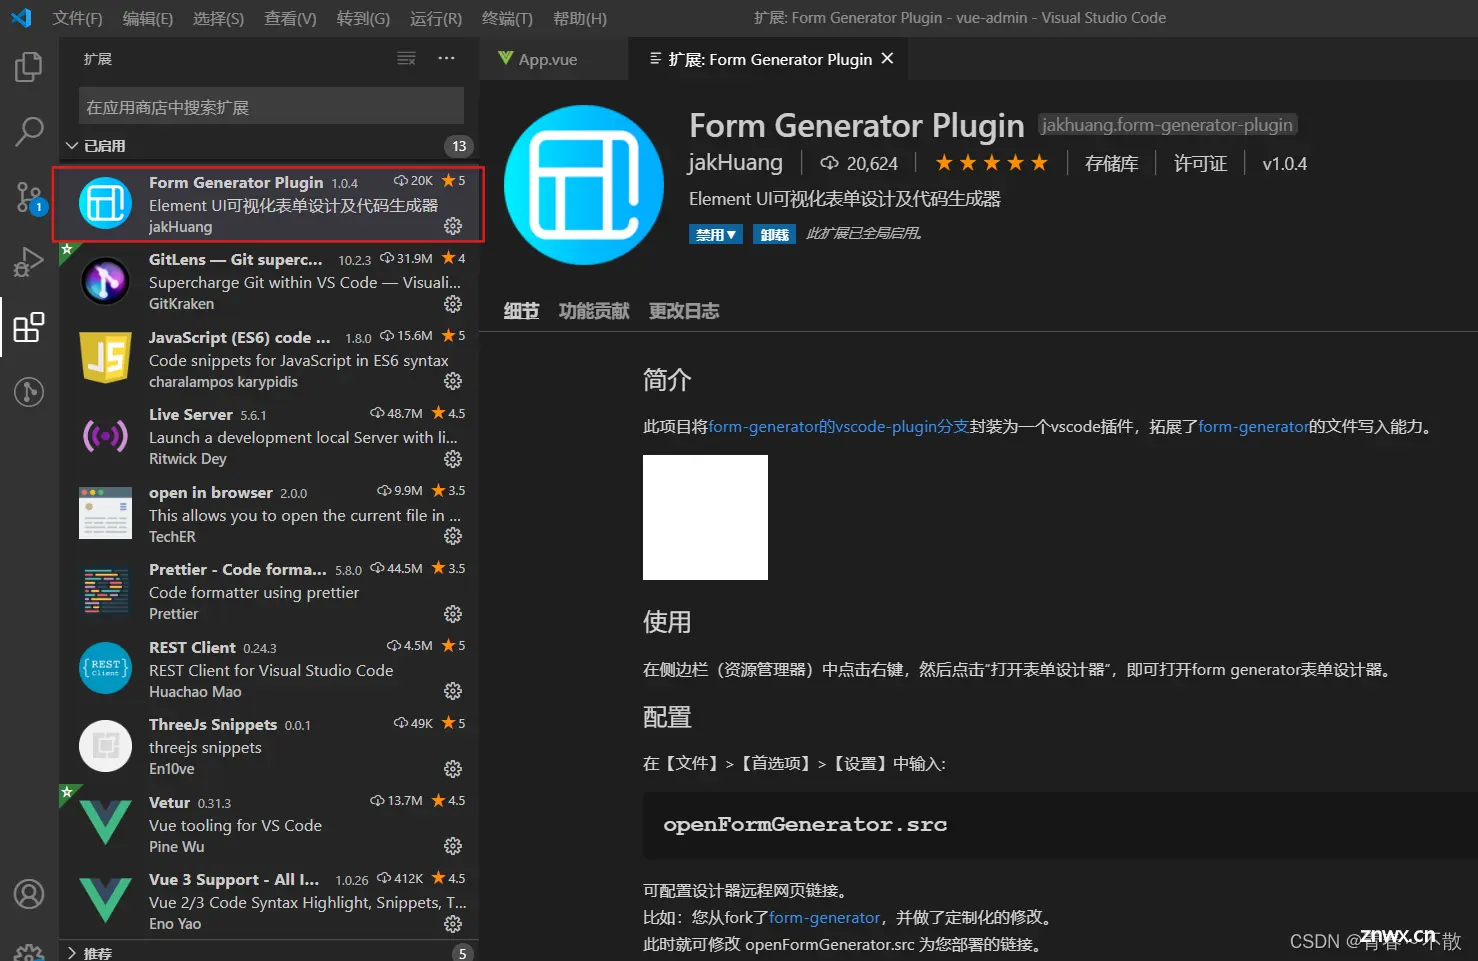1478x961 pixels.
Task: Open extensions panel more actions (ellipsis)
Action: click(x=446, y=59)
